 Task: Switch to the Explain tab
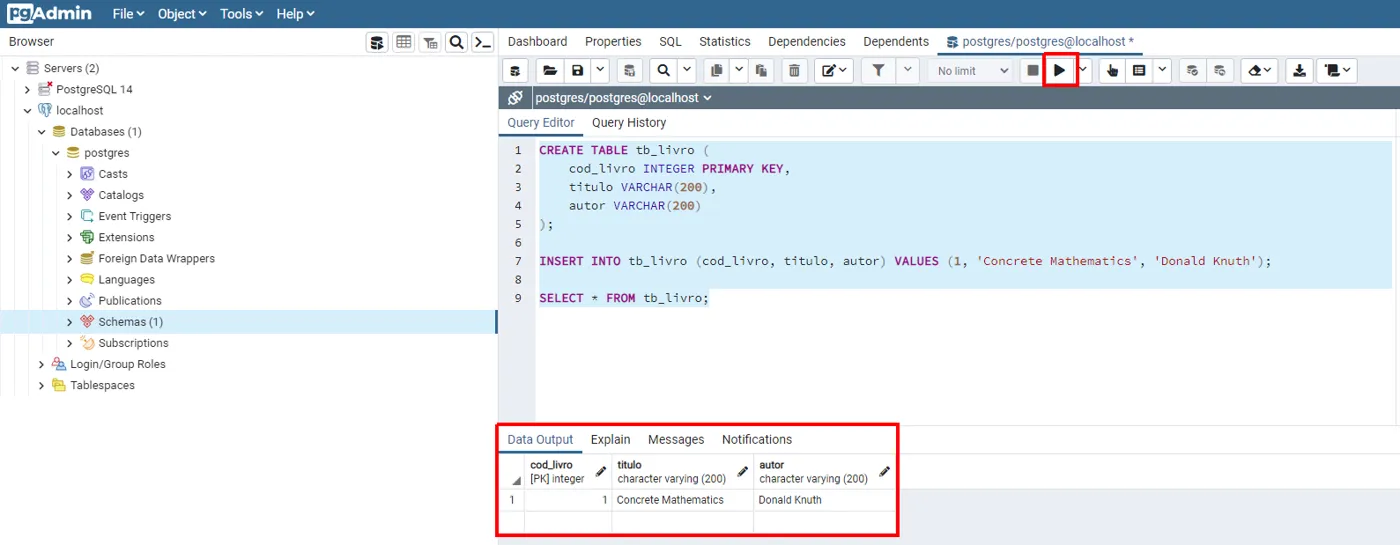(610, 439)
